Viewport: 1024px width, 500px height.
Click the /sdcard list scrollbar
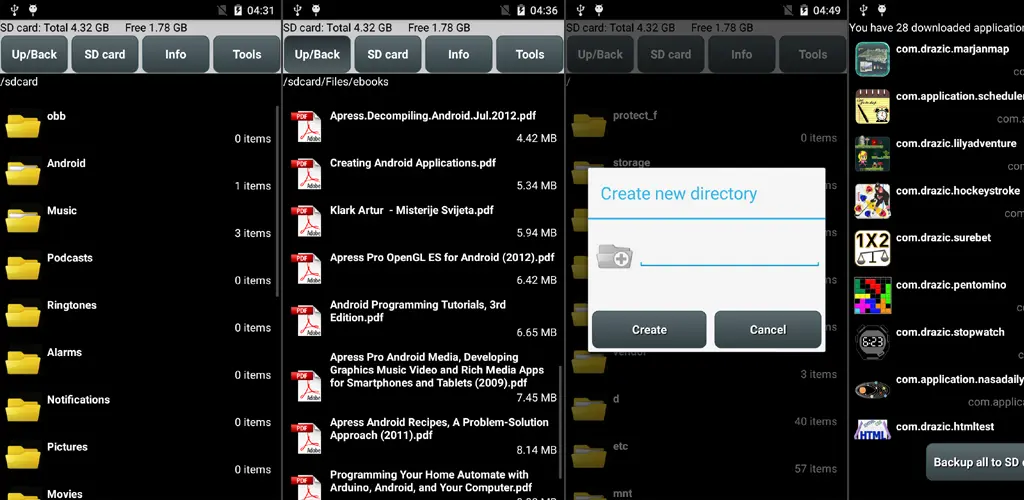tap(278, 201)
